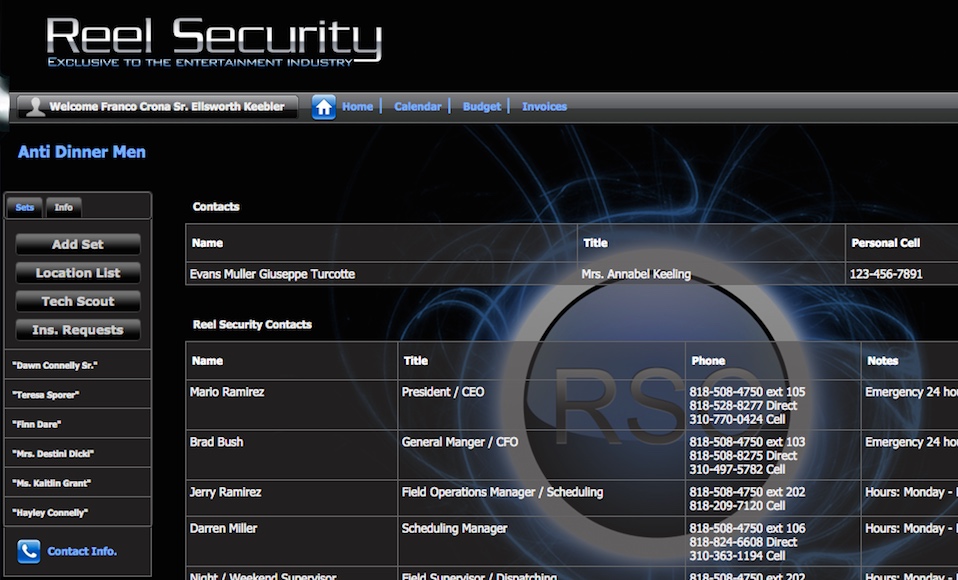Click the name Brad Bush

(x=216, y=442)
